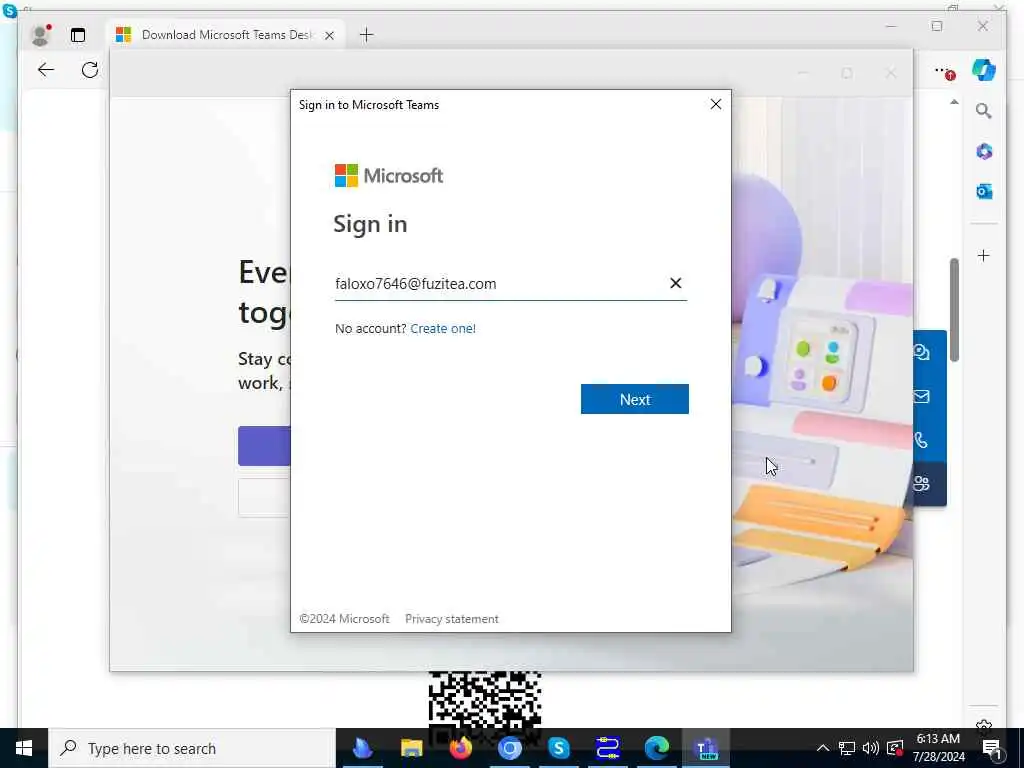Clear the email field with the X icon
Screen dimensions: 1024x768
tap(675, 283)
